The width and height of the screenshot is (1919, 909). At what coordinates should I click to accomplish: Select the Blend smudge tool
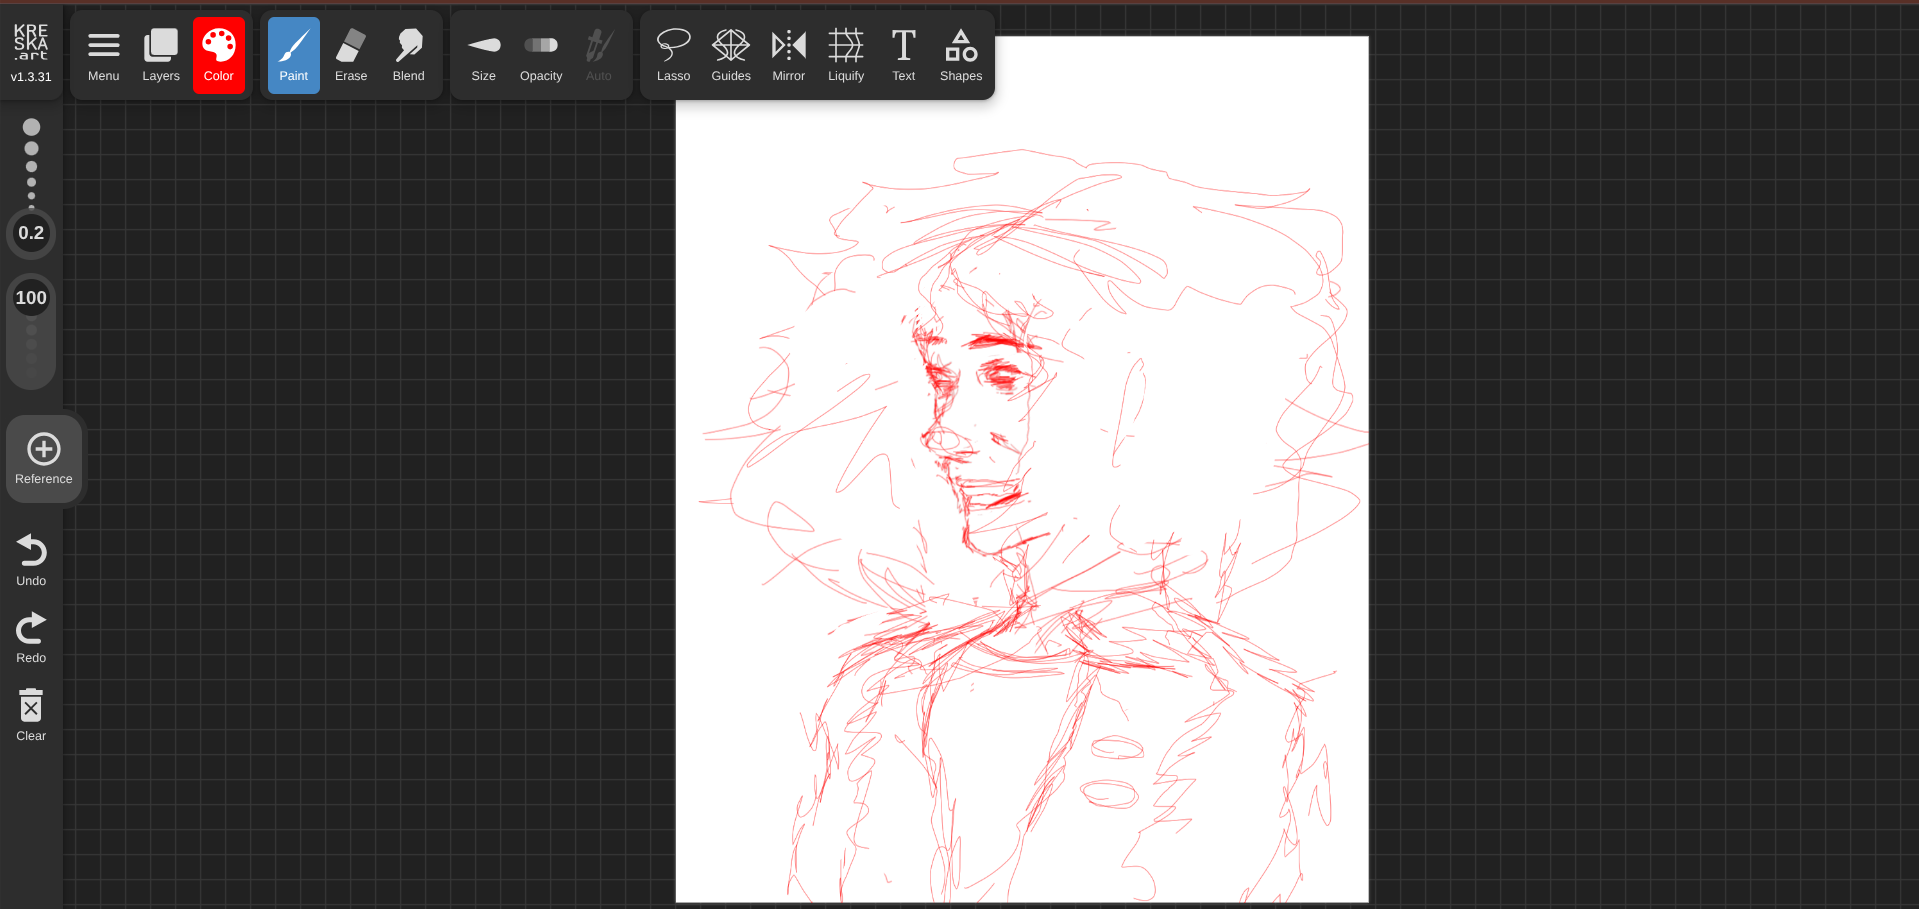point(409,56)
